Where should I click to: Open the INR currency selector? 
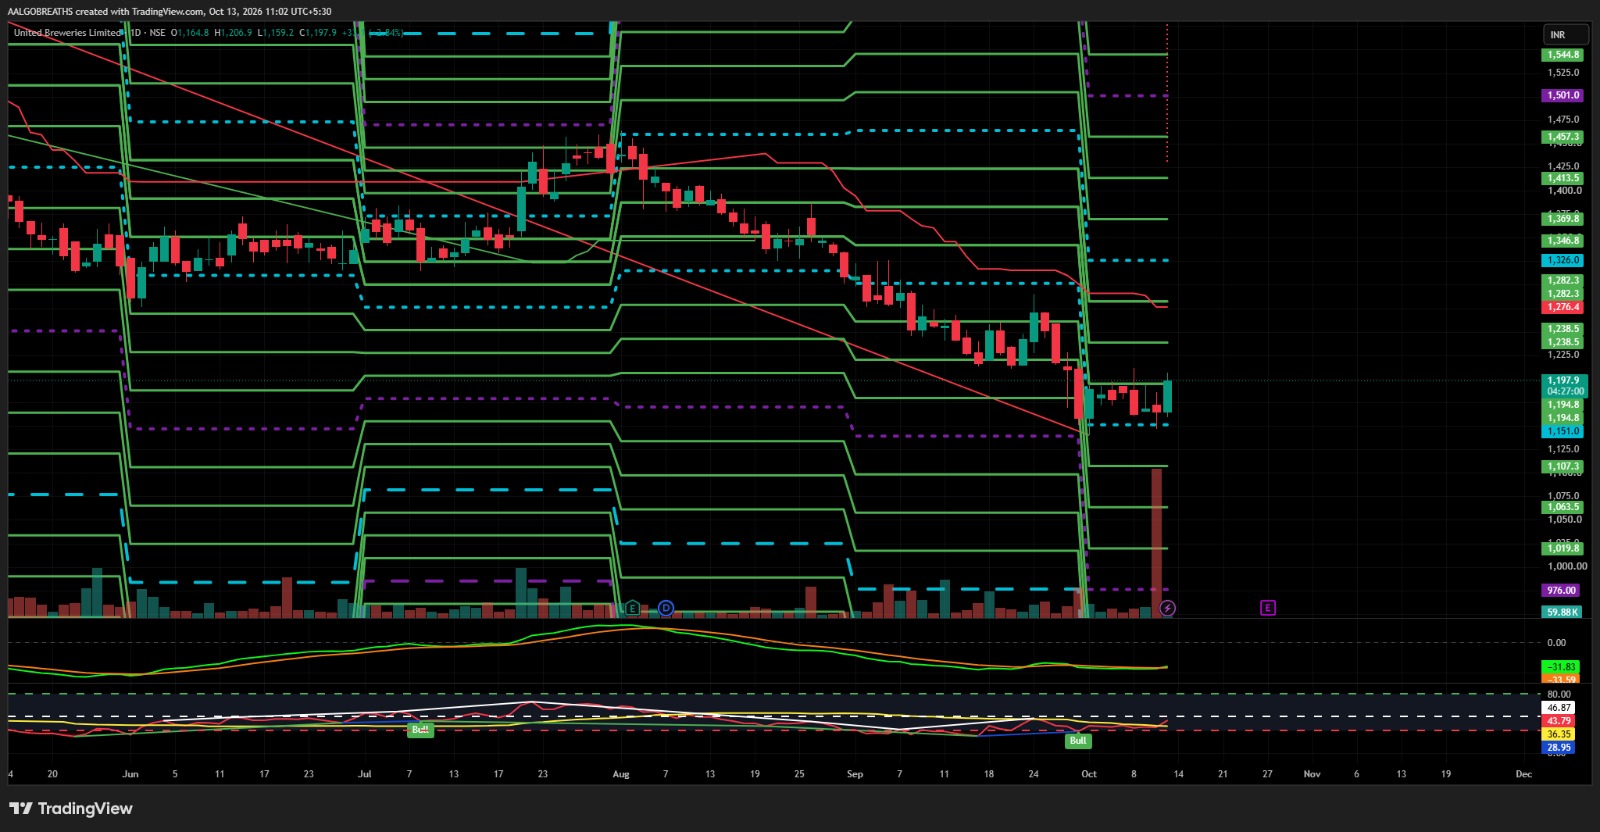coord(1565,35)
